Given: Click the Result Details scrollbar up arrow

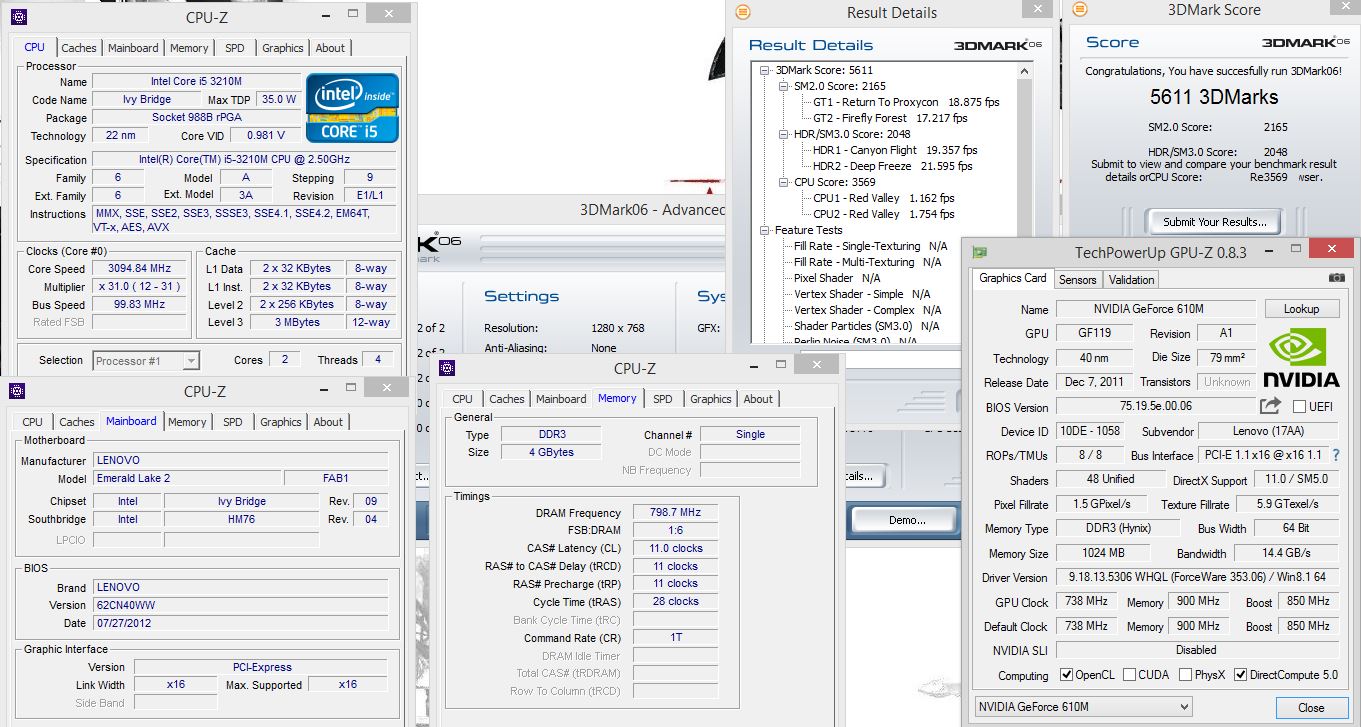Looking at the screenshot, I should coord(1024,71).
